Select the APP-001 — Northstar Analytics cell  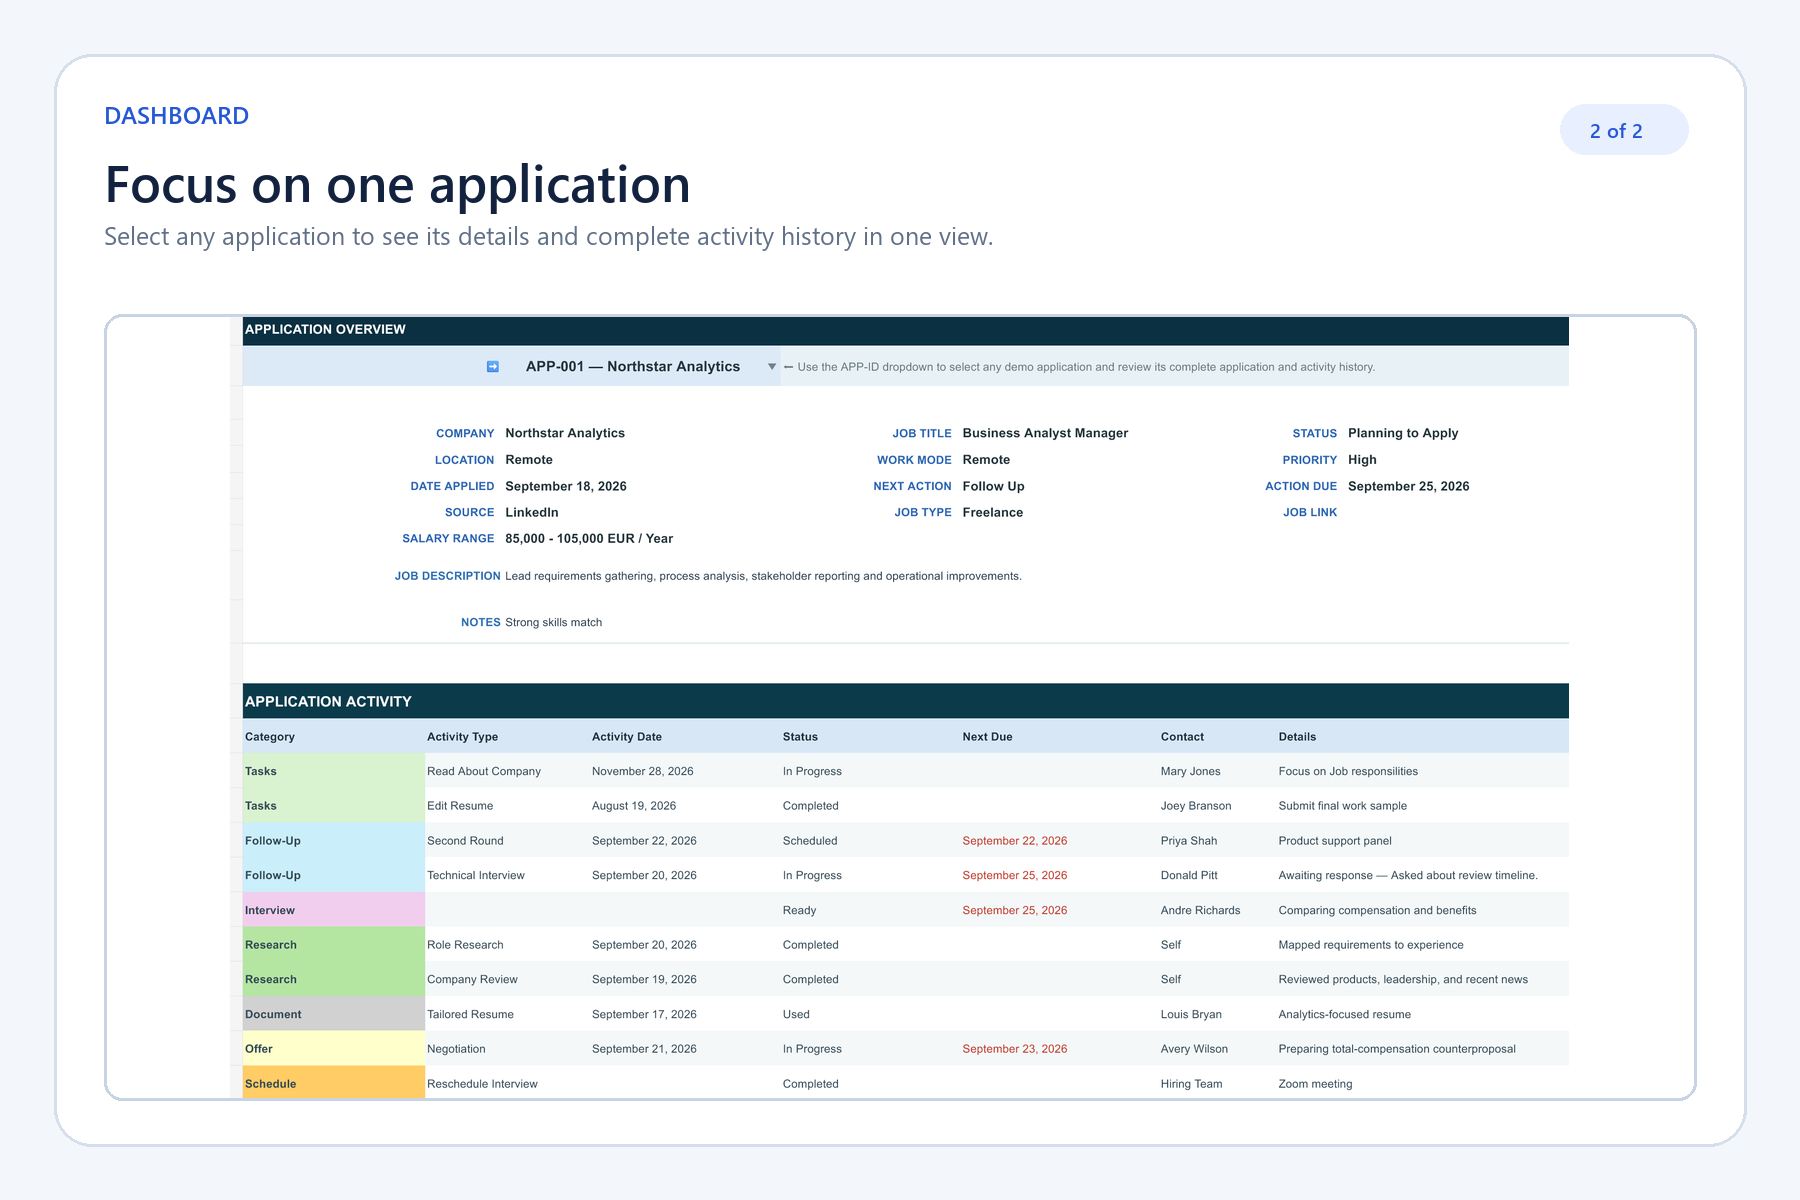pyautogui.click(x=633, y=367)
